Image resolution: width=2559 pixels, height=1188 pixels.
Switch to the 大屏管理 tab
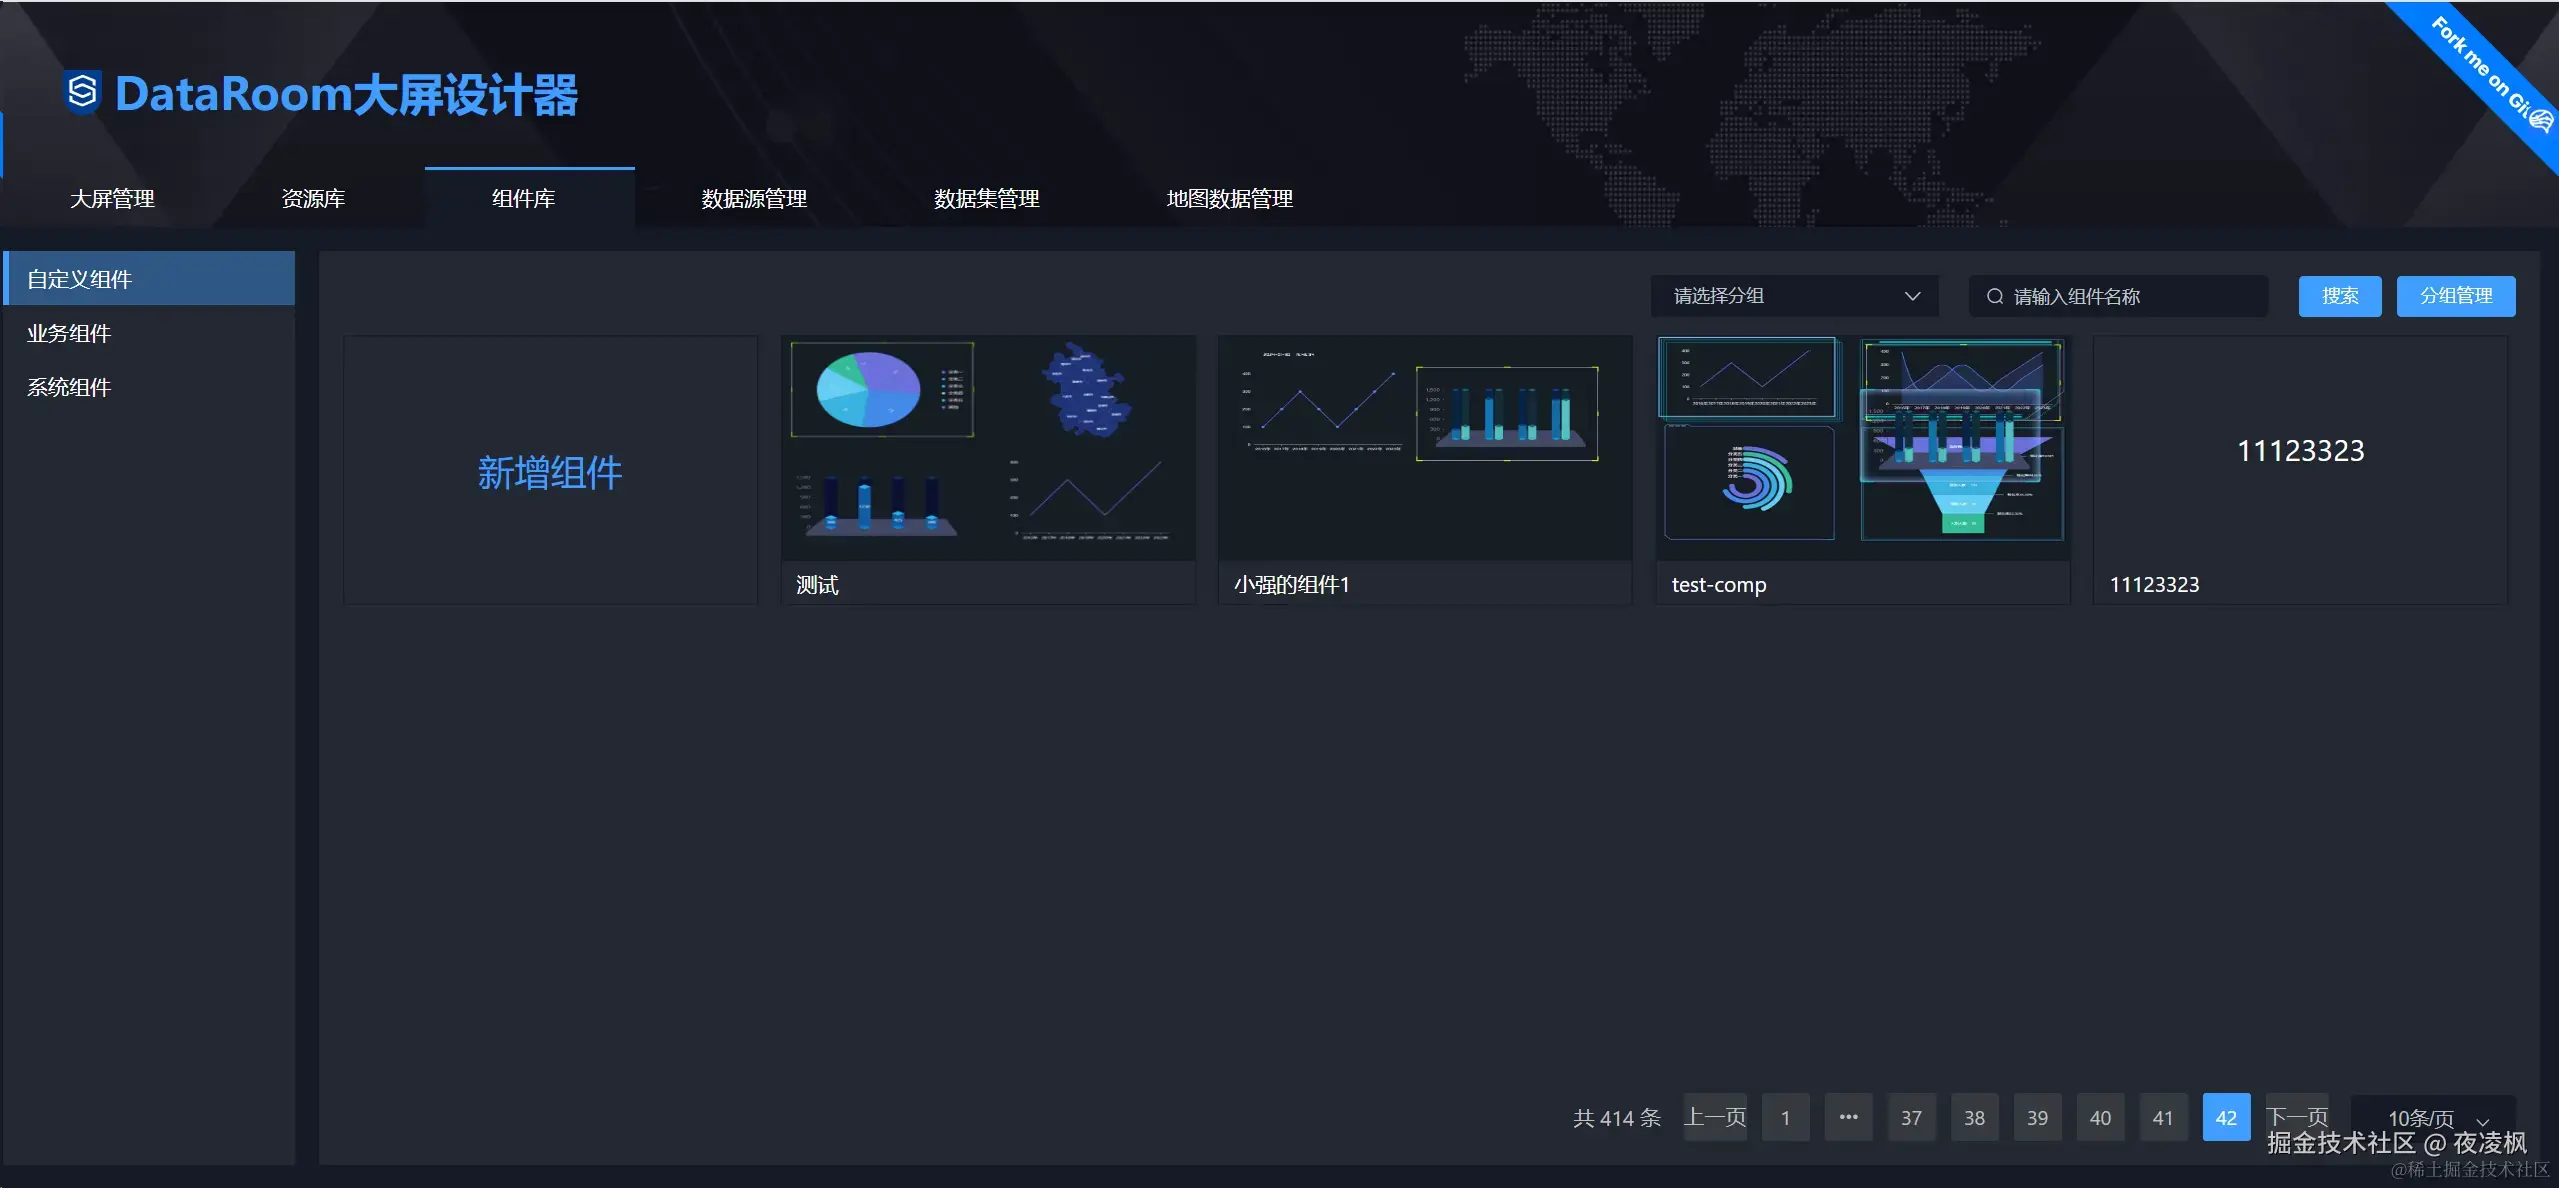point(112,198)
